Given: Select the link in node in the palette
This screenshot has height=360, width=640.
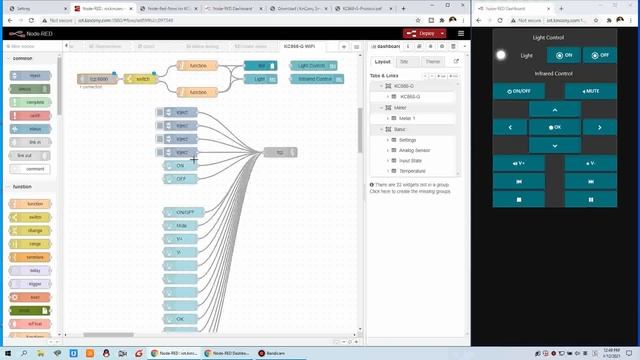Looking at the screenshot, I should [30, 142].
